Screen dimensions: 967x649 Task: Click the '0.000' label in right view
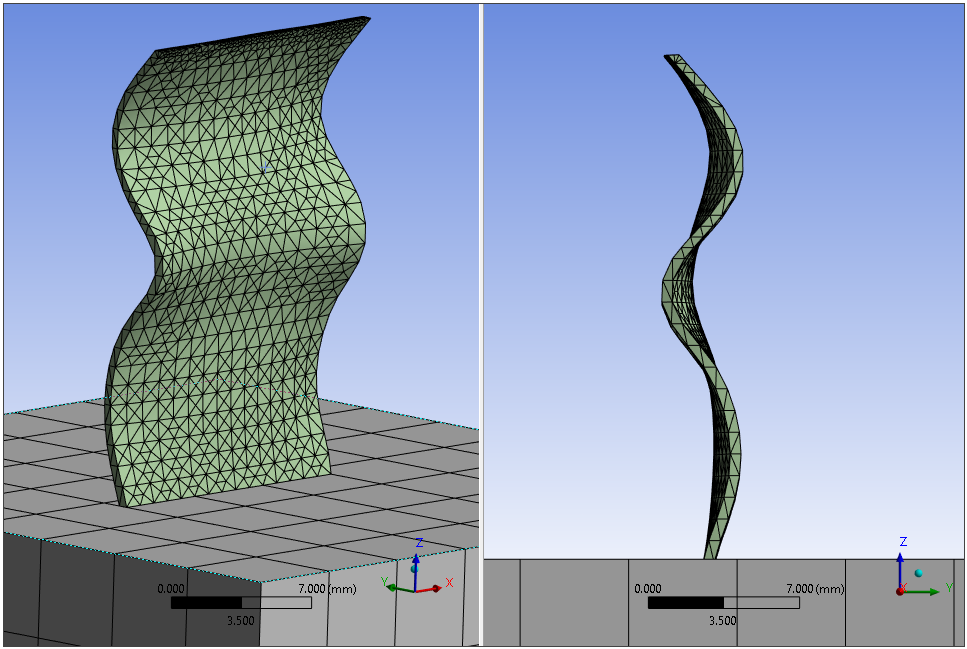(x=648, y=589)
